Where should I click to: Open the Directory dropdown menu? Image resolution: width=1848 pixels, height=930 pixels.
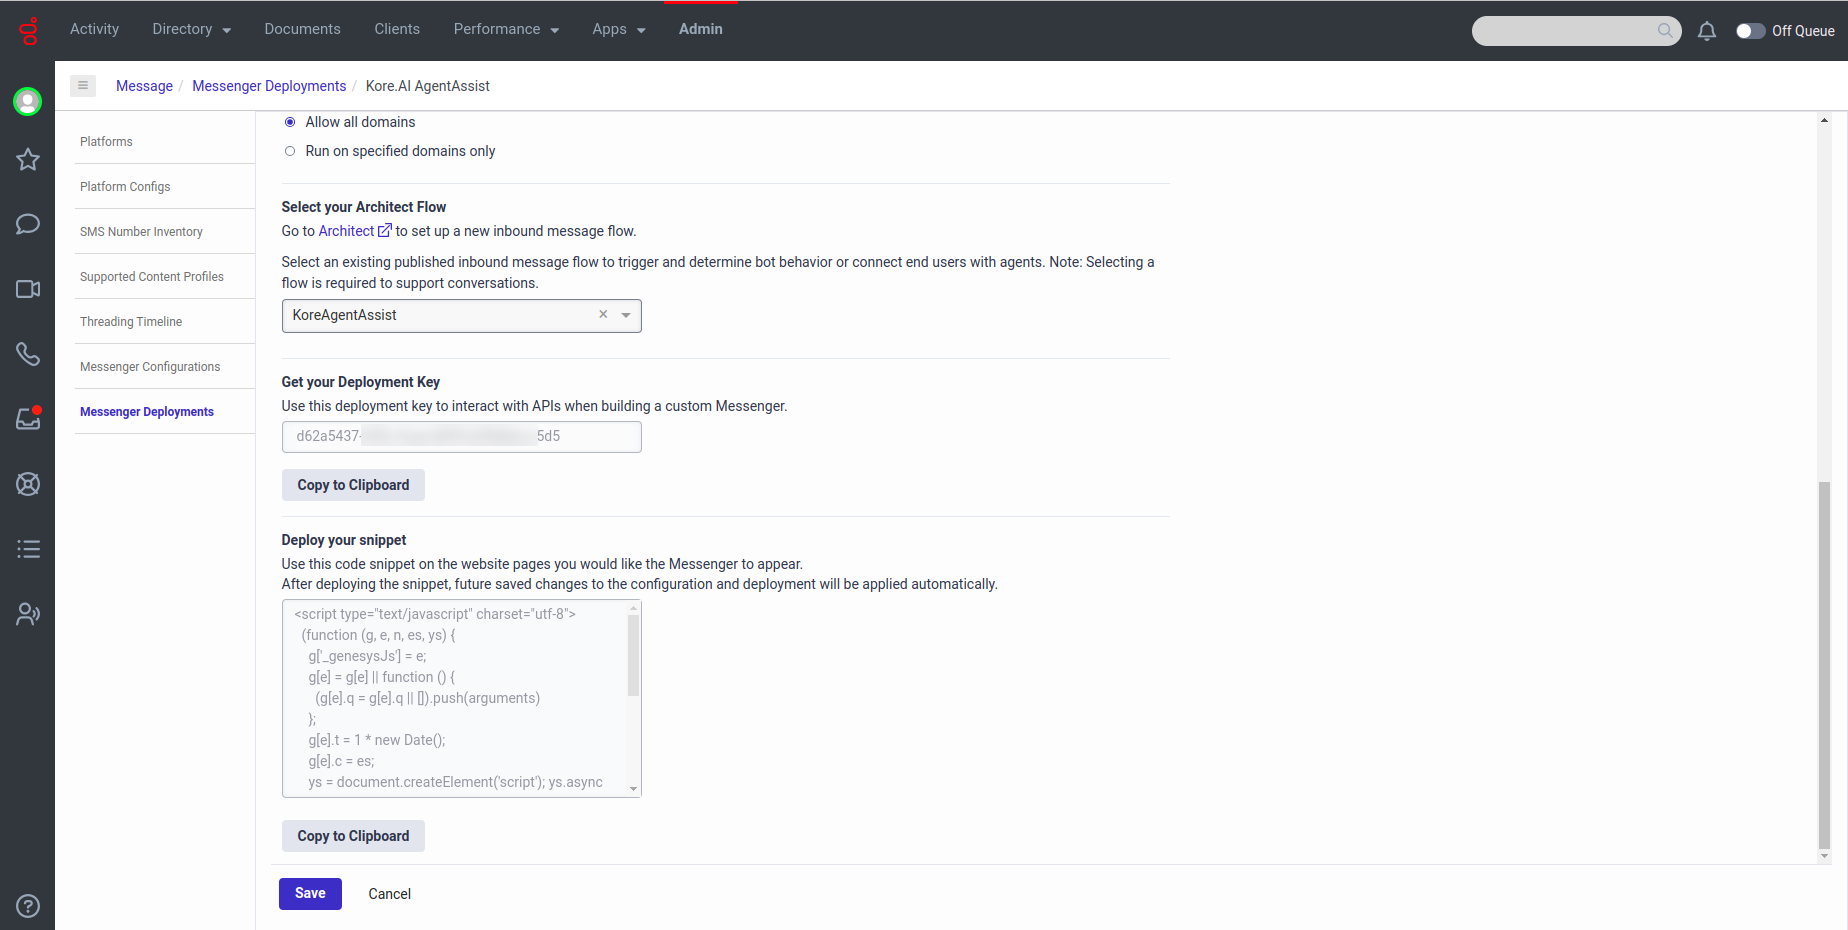pyautogui.click(x=191, y=29)
